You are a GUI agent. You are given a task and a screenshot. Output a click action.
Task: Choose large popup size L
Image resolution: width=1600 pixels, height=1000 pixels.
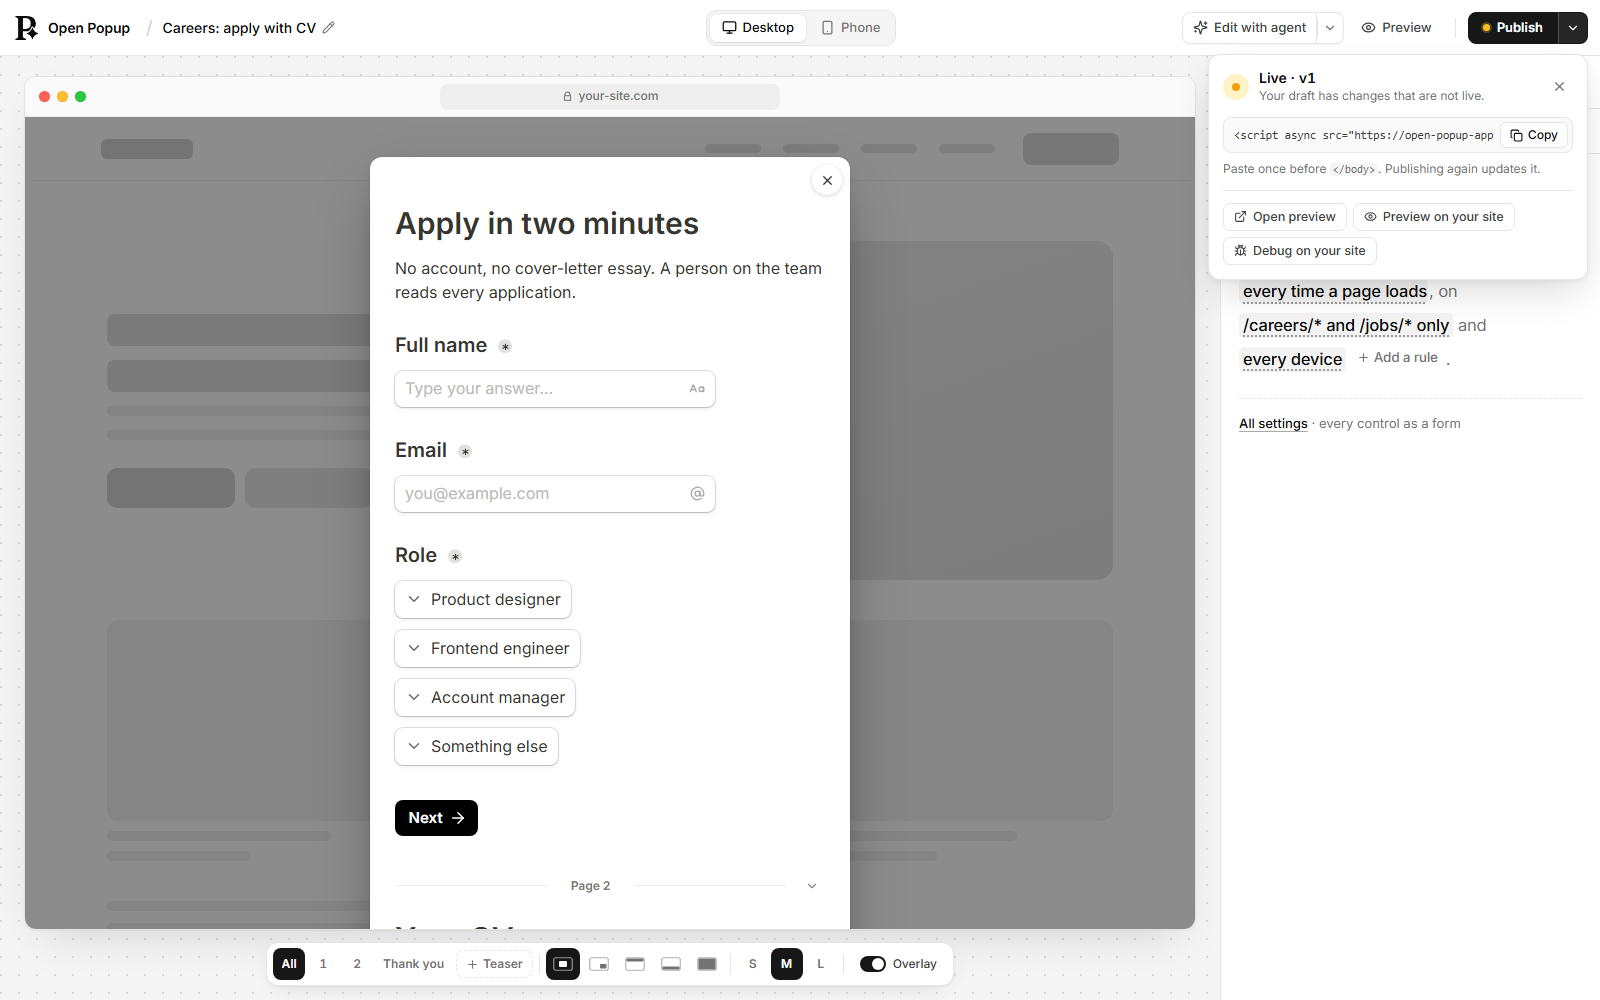tap(821, 964)
